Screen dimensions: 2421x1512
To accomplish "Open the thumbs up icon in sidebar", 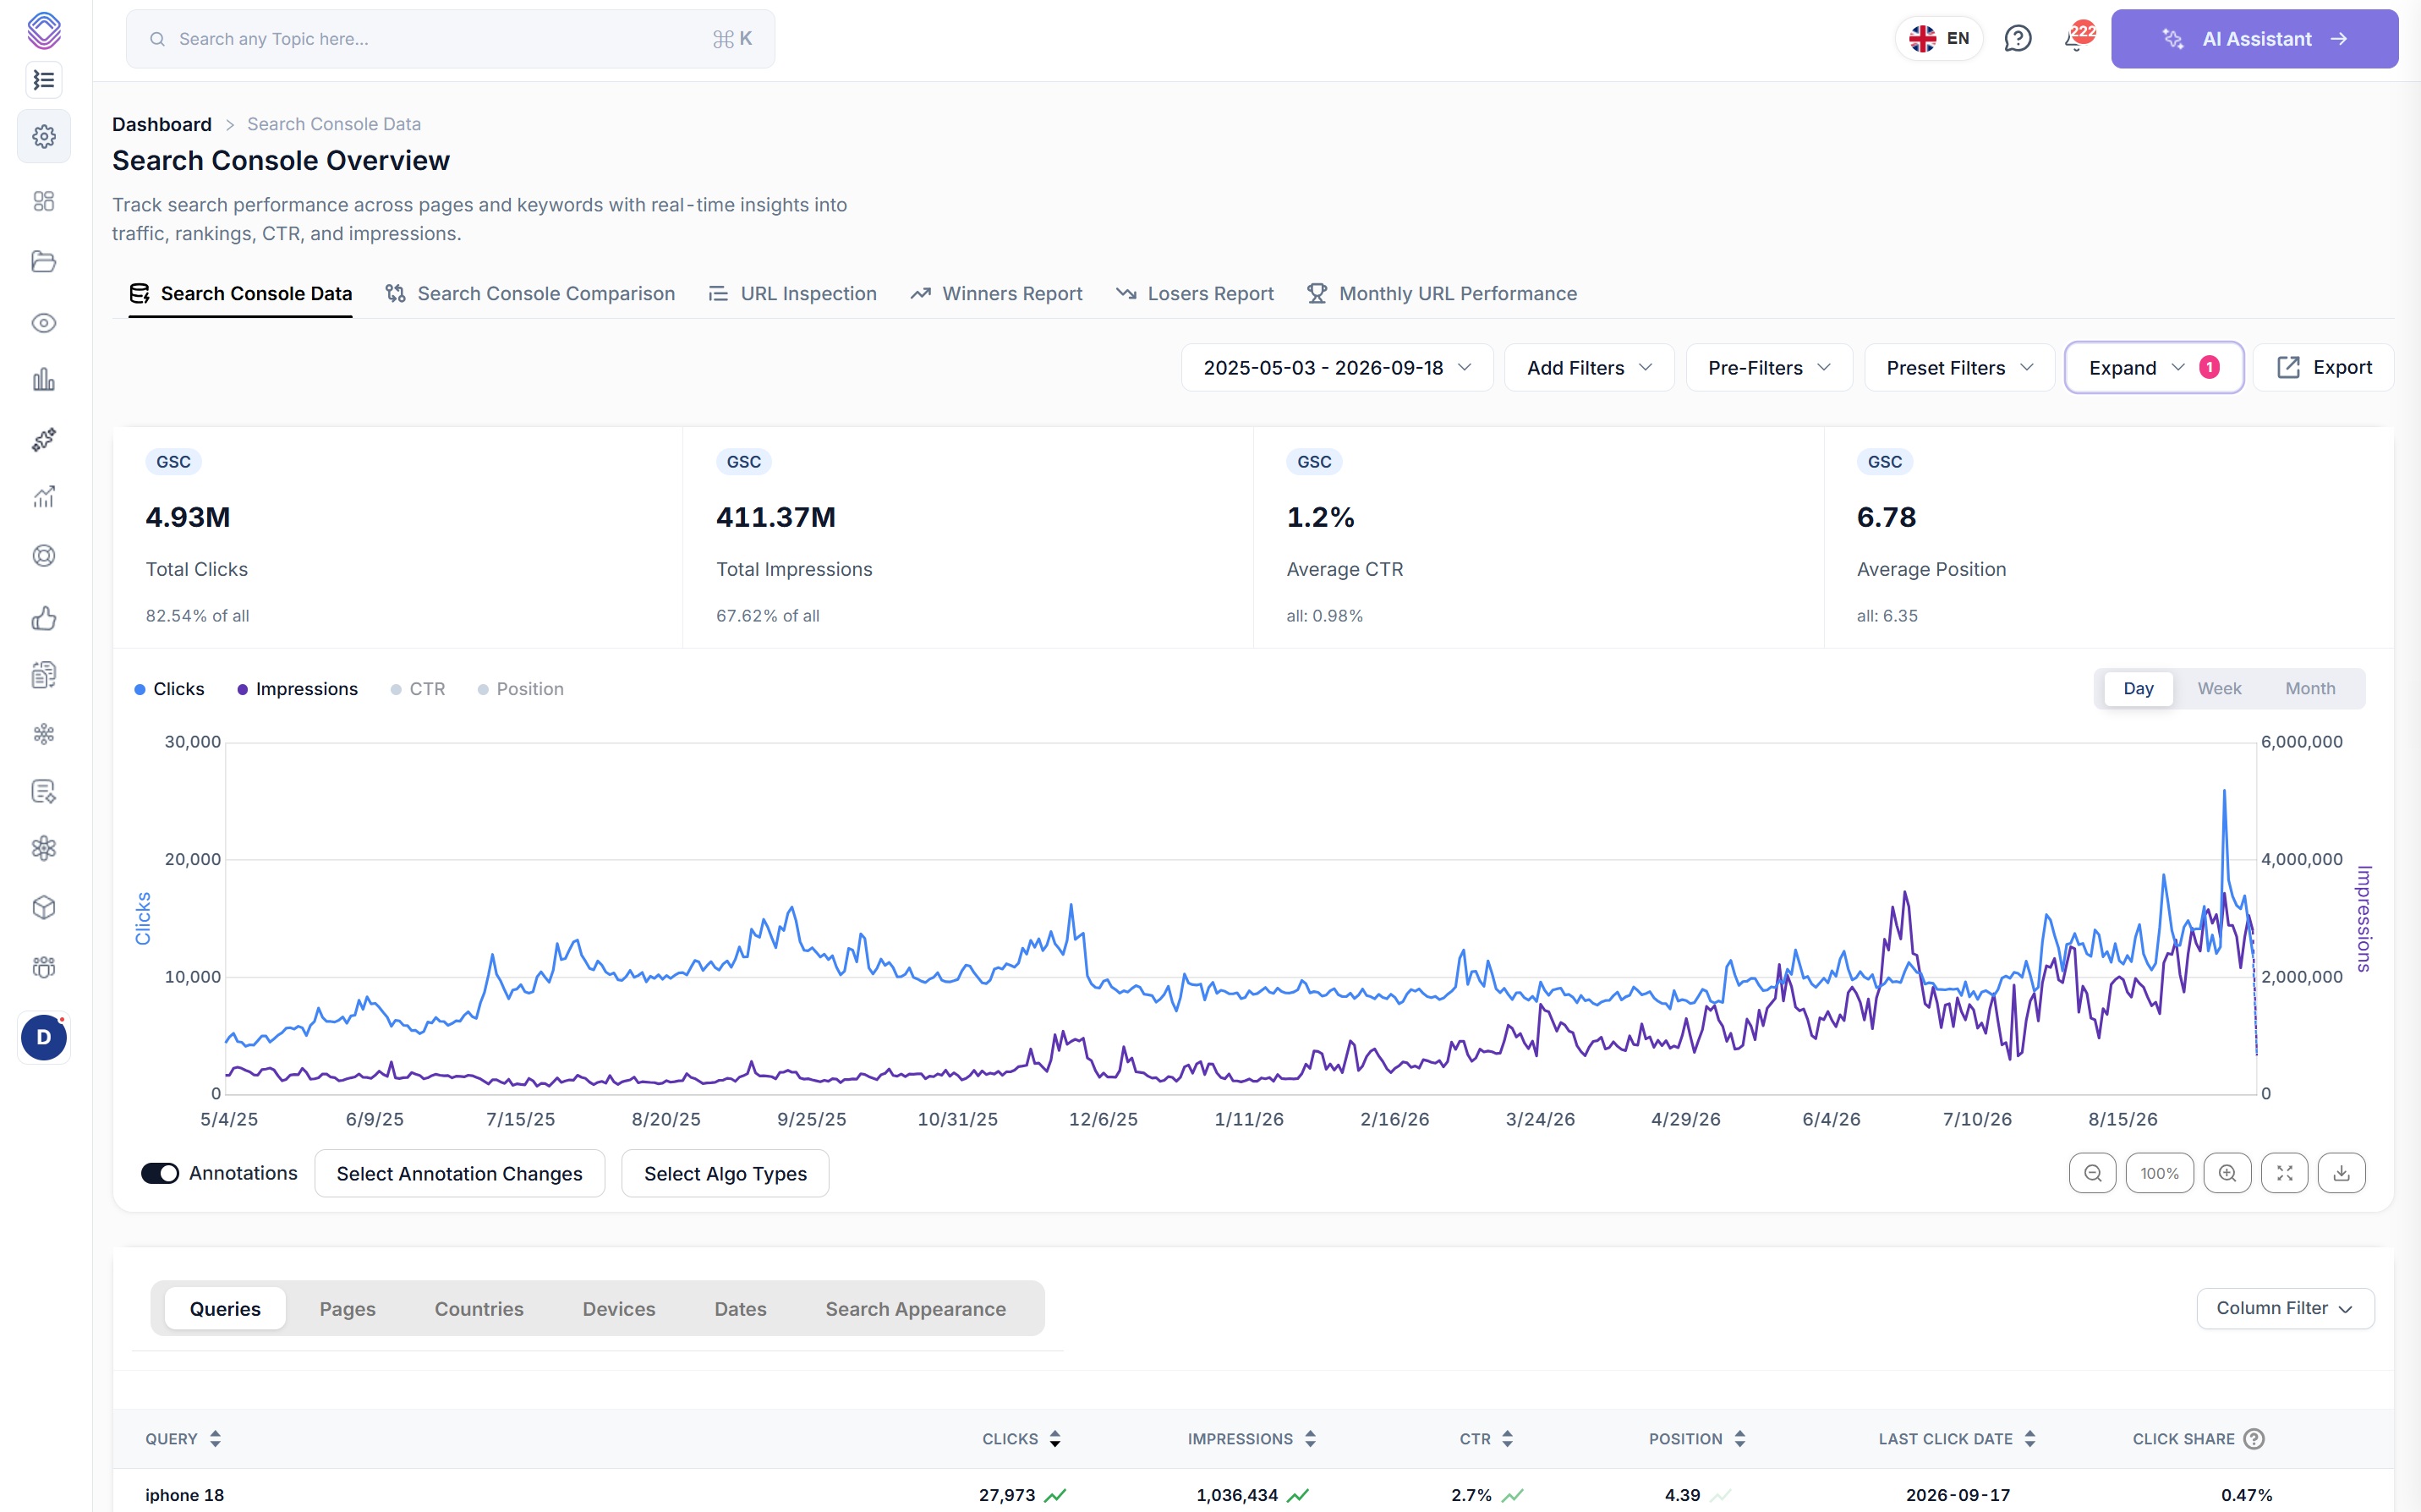I will tap(44, 618).
